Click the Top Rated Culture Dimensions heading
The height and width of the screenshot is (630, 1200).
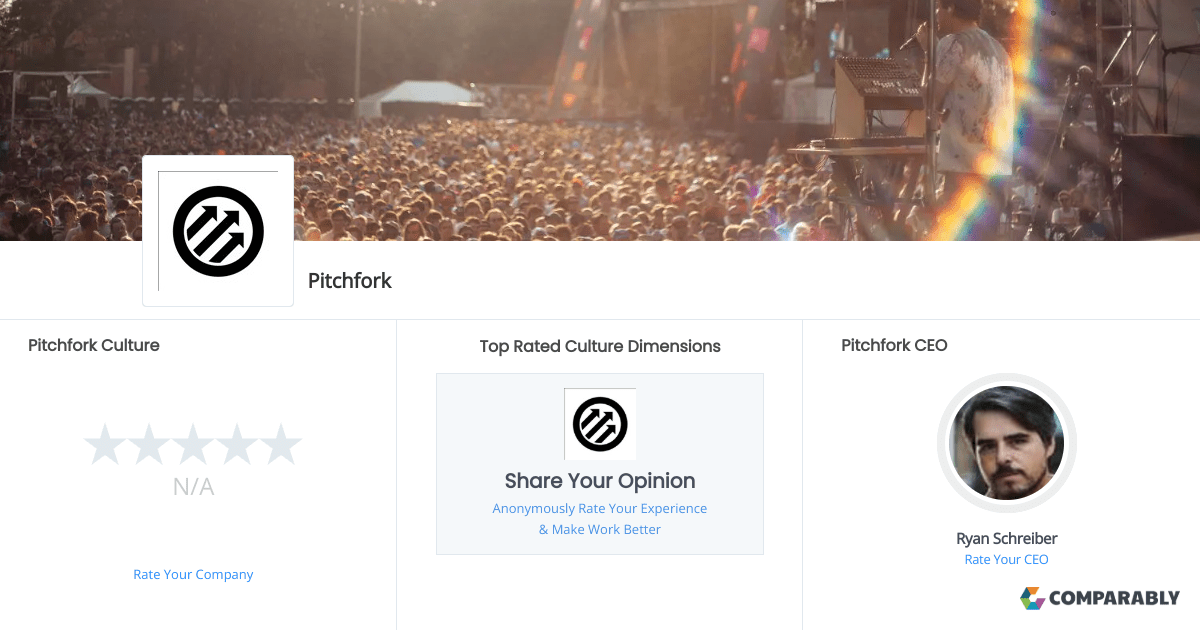pyautogui.click(x=599, y=346)
